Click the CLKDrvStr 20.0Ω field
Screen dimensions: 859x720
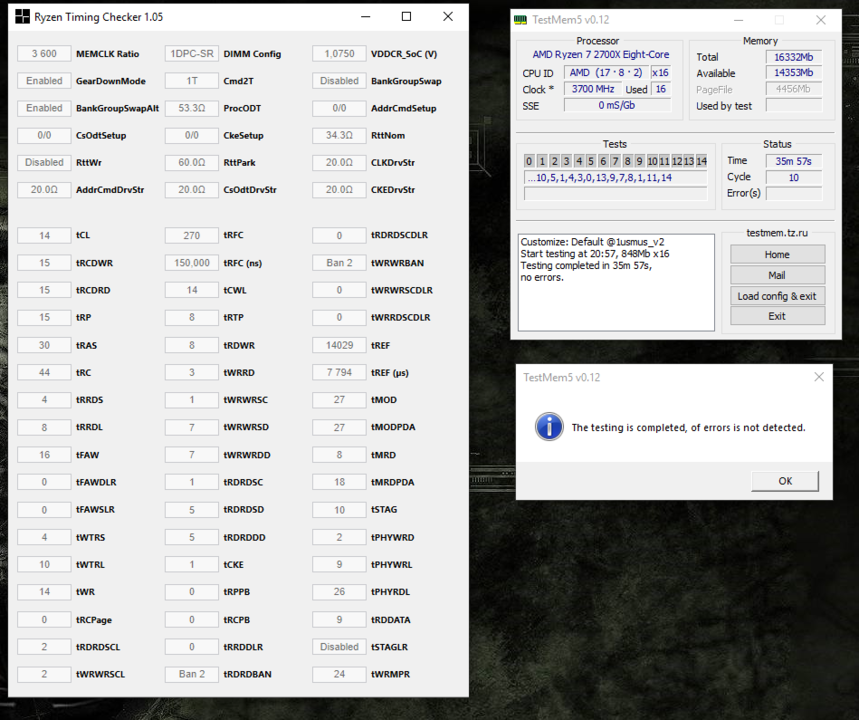pyautogui.click(x=339, y=162)
